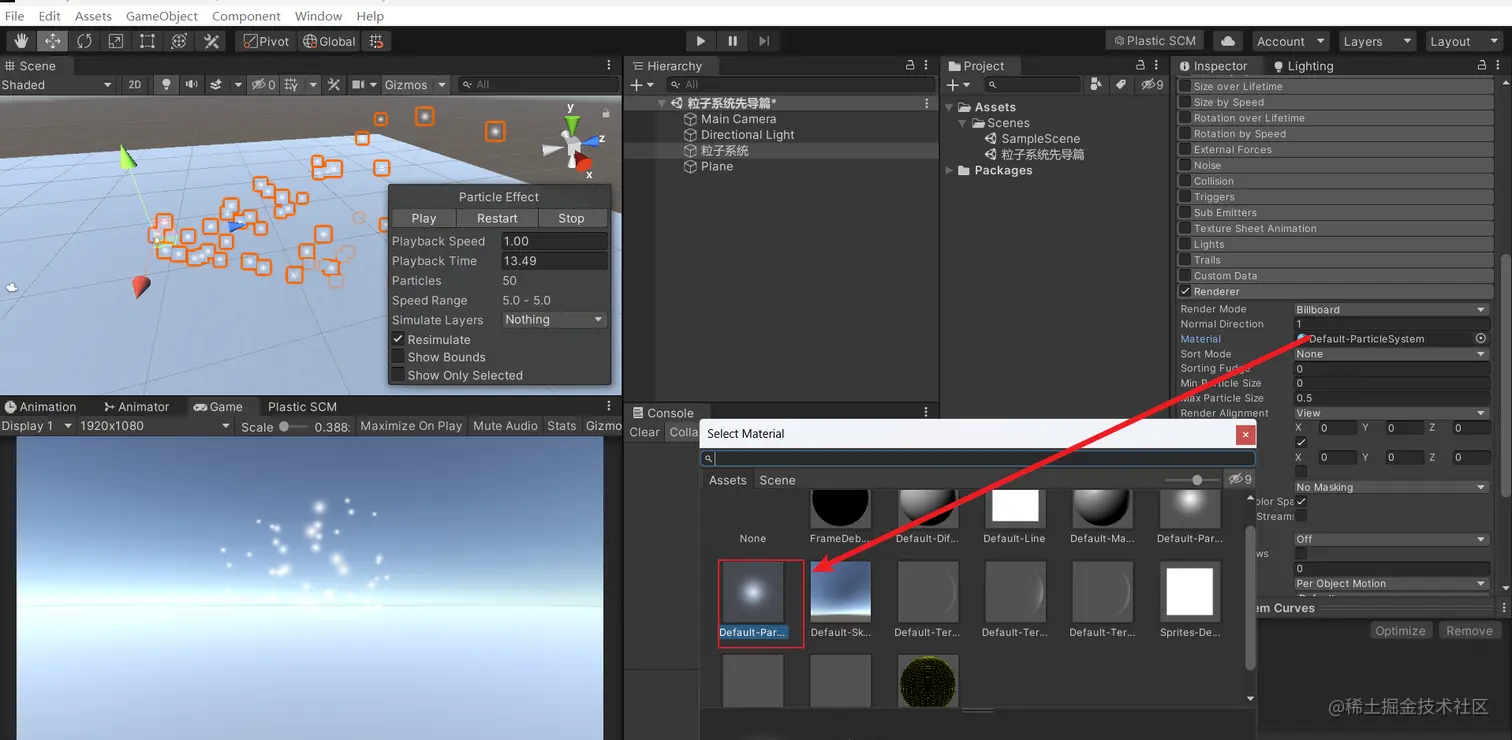Disable the Renderer module checkbox

click(x=1185, y=292)
